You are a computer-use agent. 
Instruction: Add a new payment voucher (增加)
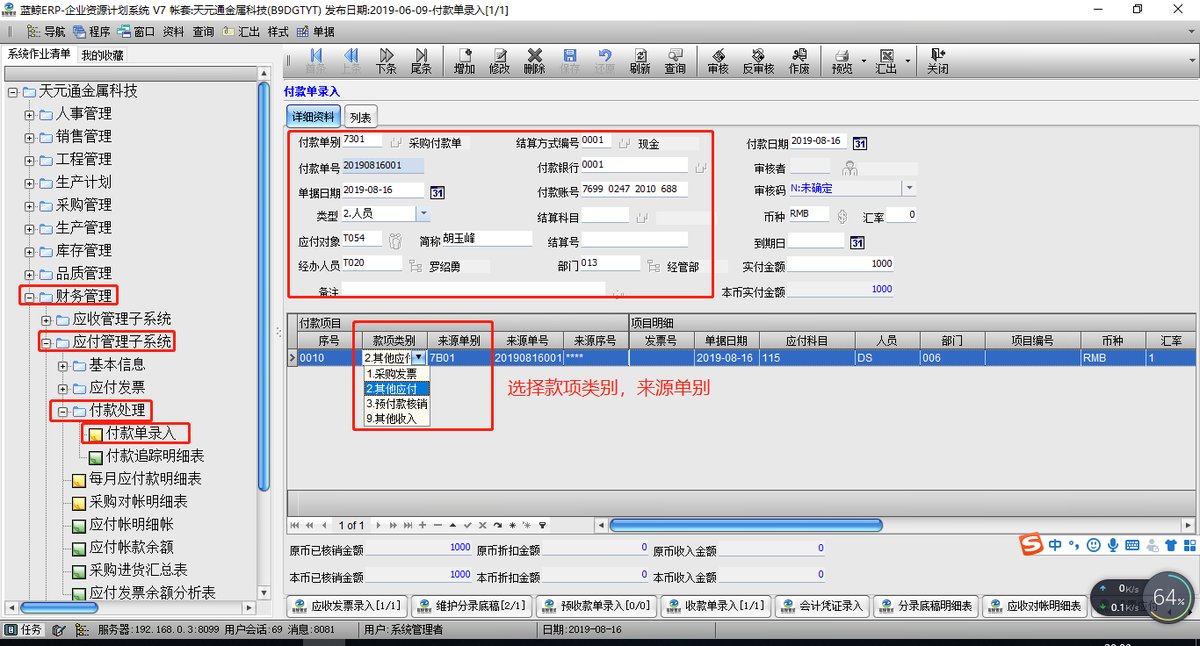[x=464, y=61]
